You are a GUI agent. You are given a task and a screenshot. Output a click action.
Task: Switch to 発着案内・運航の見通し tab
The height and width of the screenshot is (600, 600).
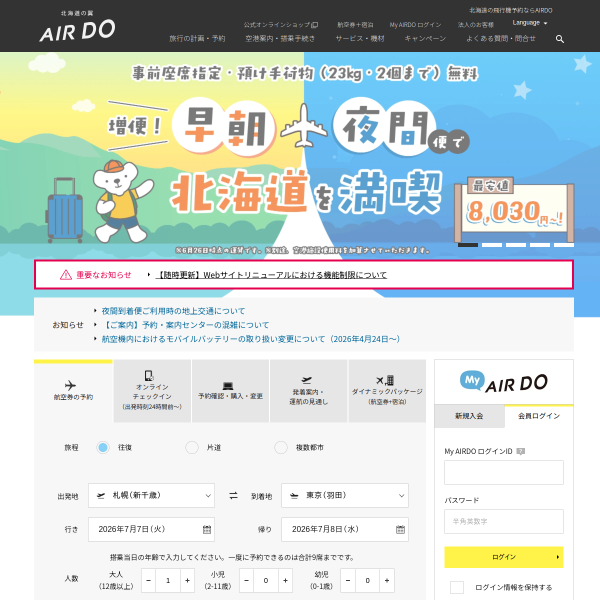[x=308, y=391]
